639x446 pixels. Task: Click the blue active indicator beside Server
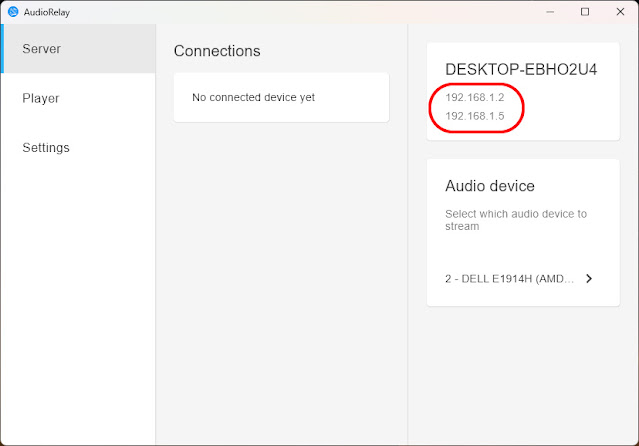point(2,48)
